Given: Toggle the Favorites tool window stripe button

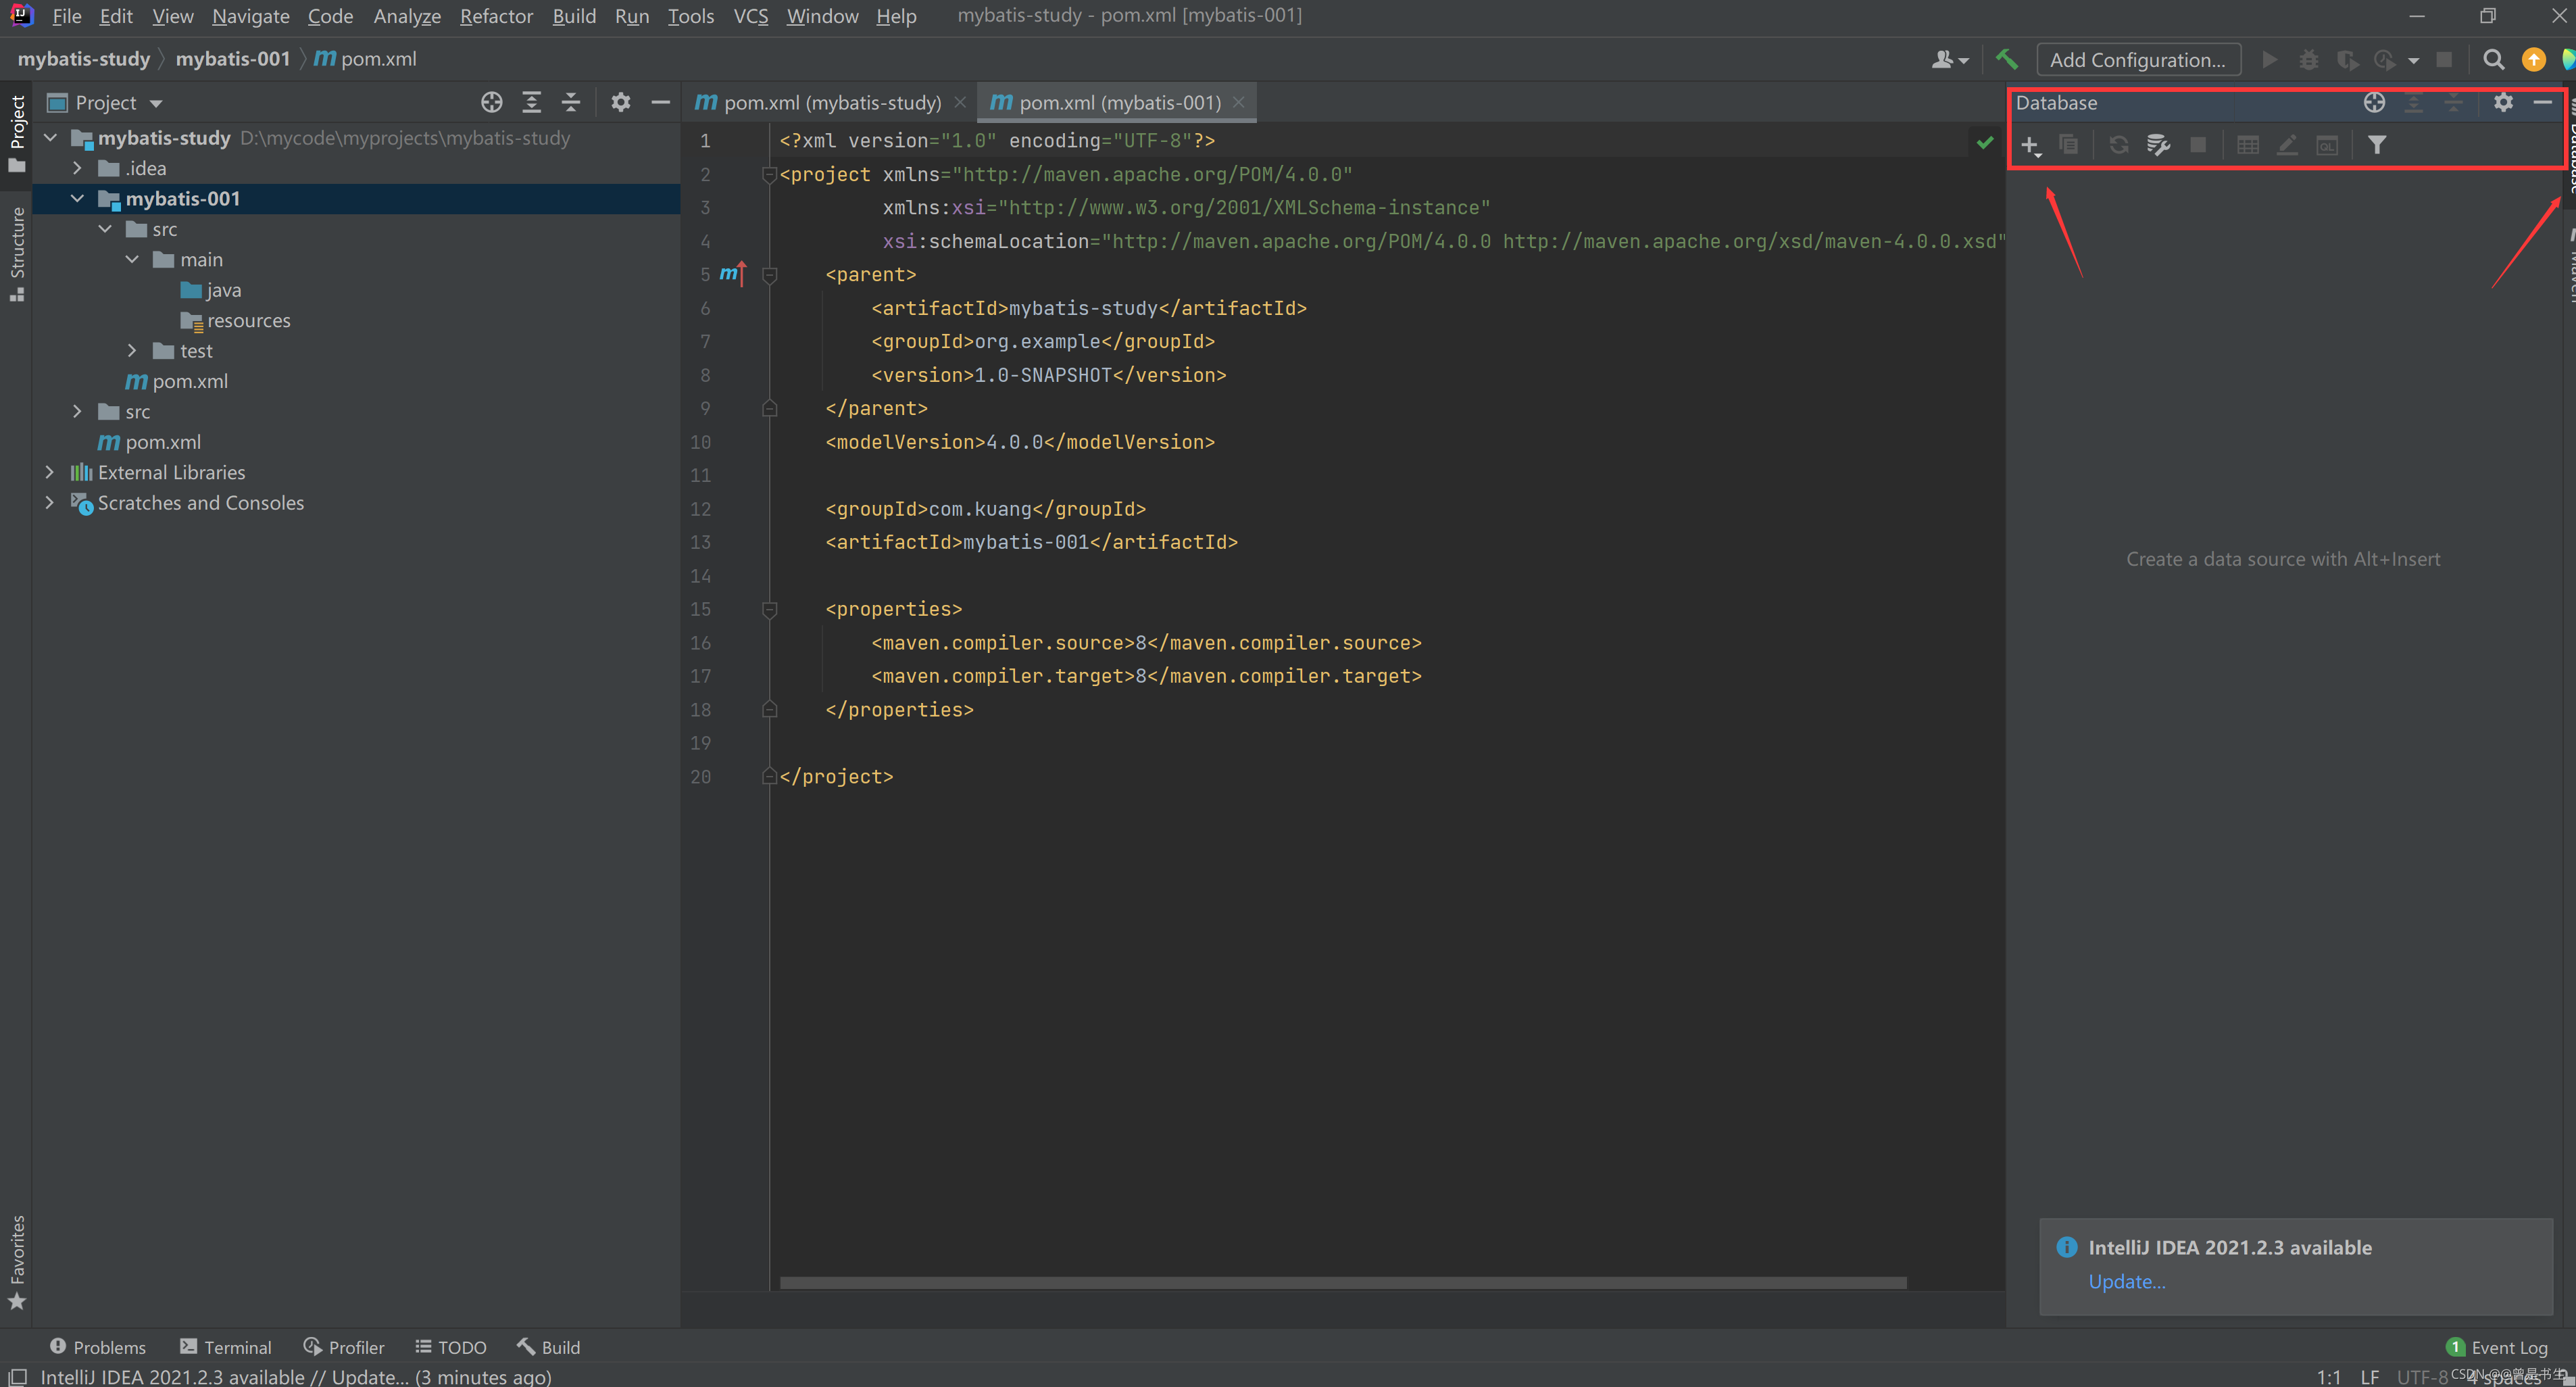Looking at the screenshot, I should coord(16,1262).
